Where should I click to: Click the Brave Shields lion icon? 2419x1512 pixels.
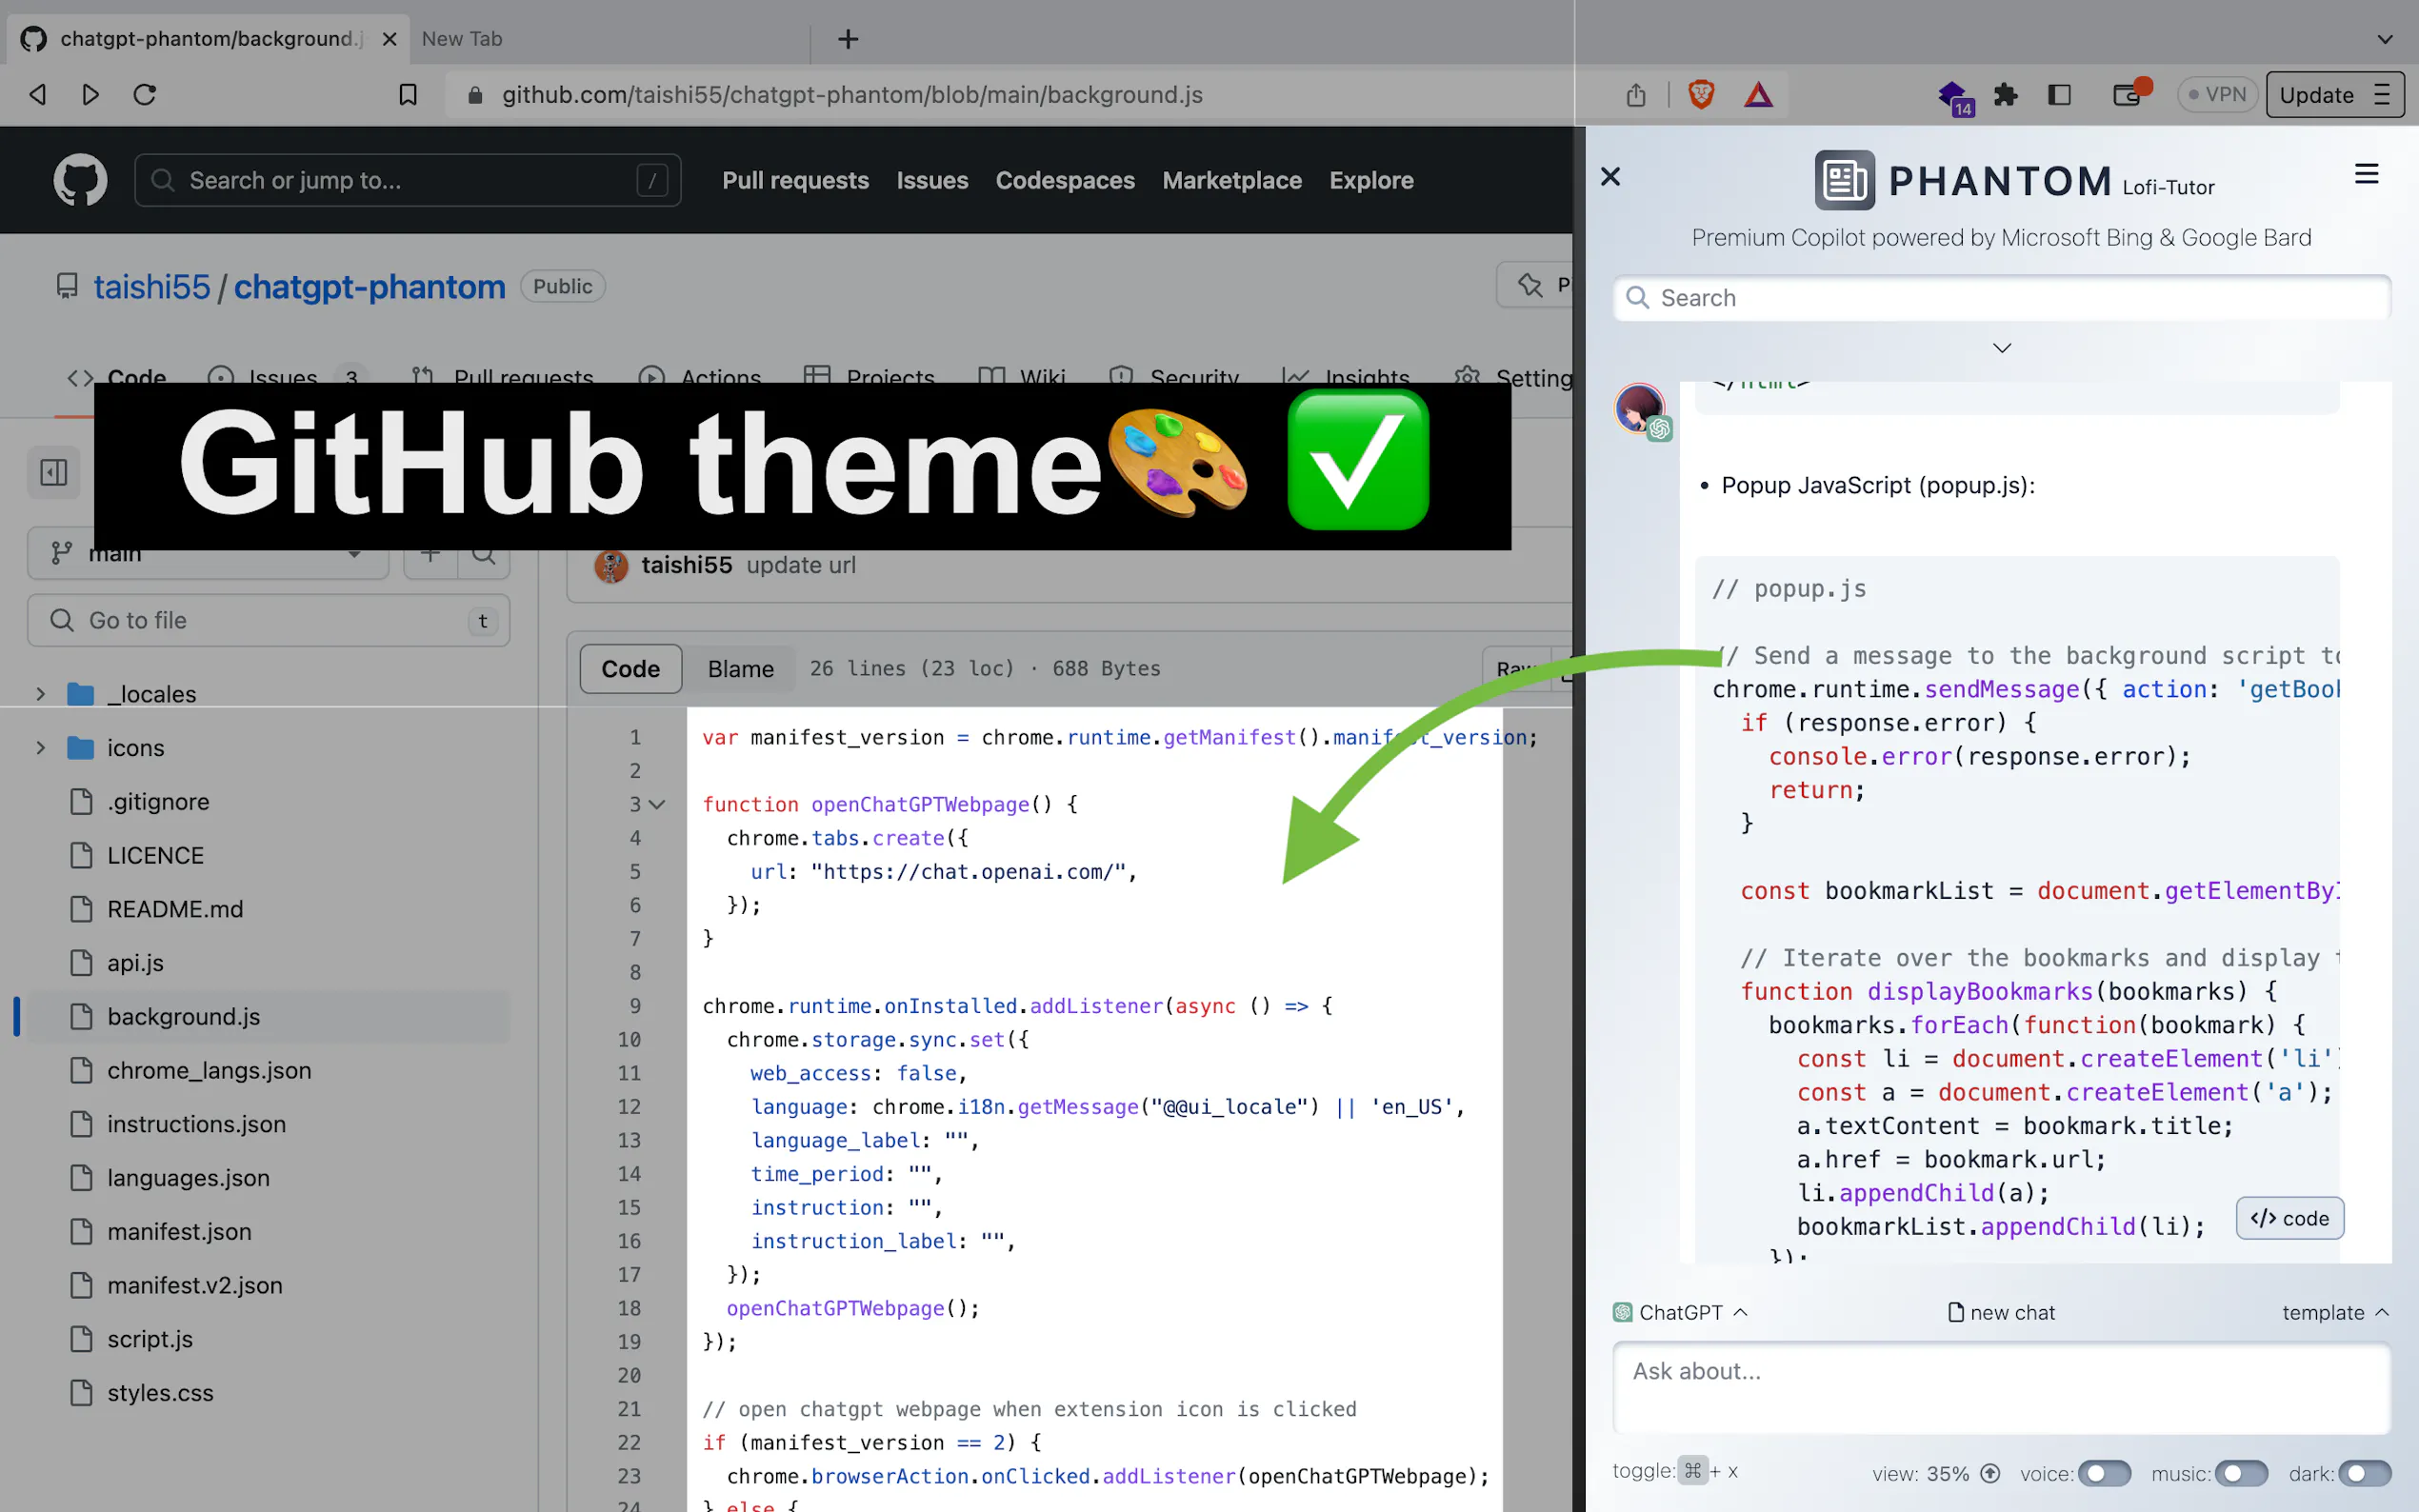[1701, 95]
